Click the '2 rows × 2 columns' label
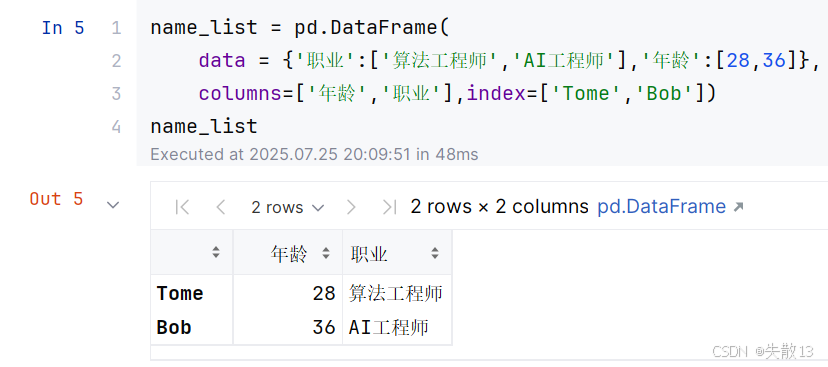This screenshot has height=367, width=828. (x=500, y=206)
